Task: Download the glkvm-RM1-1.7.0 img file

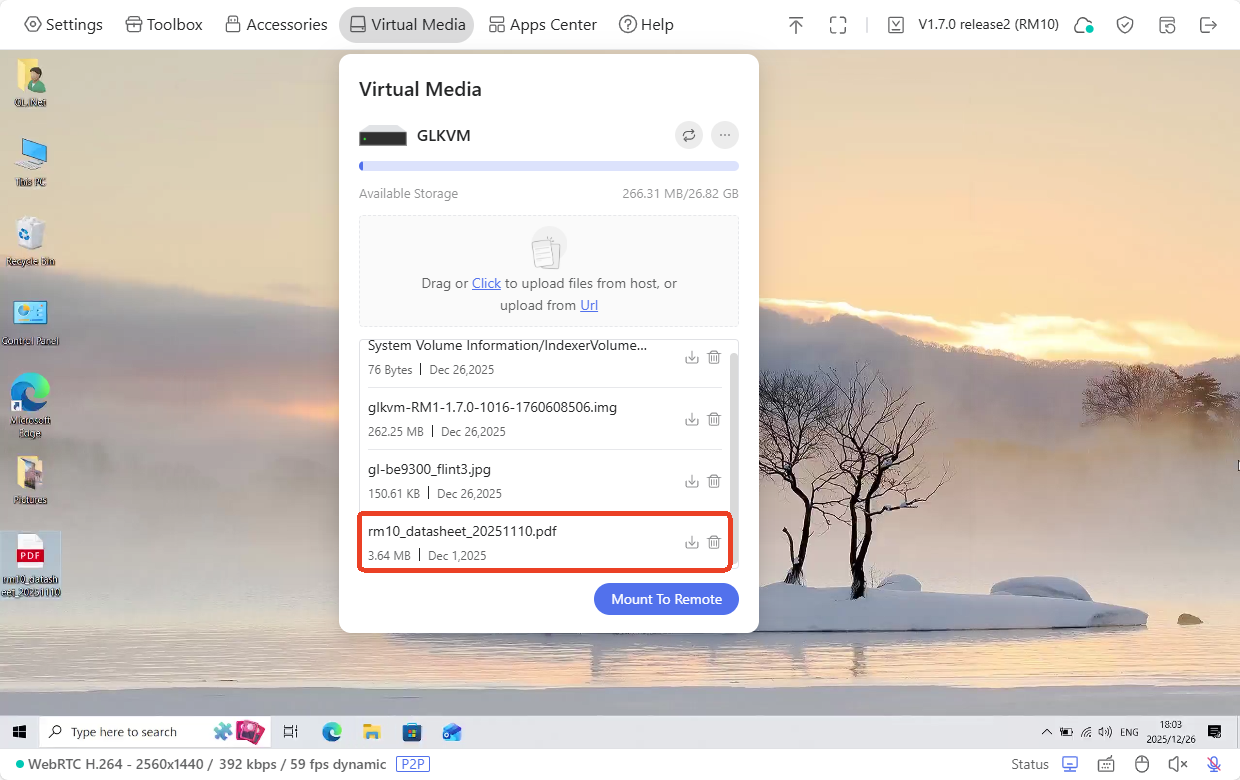Action: tap(691, 419)
